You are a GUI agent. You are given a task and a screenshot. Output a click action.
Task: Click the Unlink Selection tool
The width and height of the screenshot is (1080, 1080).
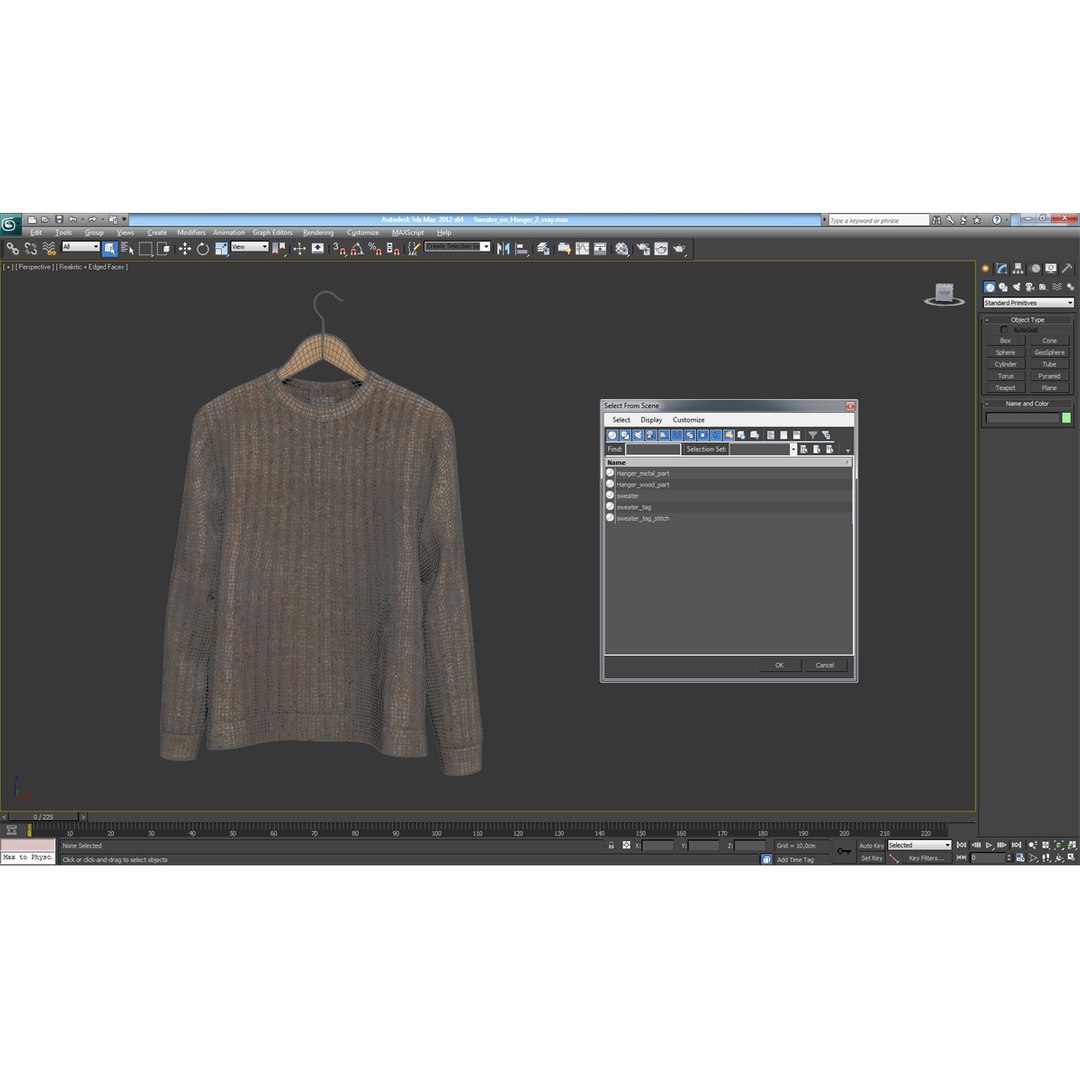pyautogui.click(x=30, y=249)
